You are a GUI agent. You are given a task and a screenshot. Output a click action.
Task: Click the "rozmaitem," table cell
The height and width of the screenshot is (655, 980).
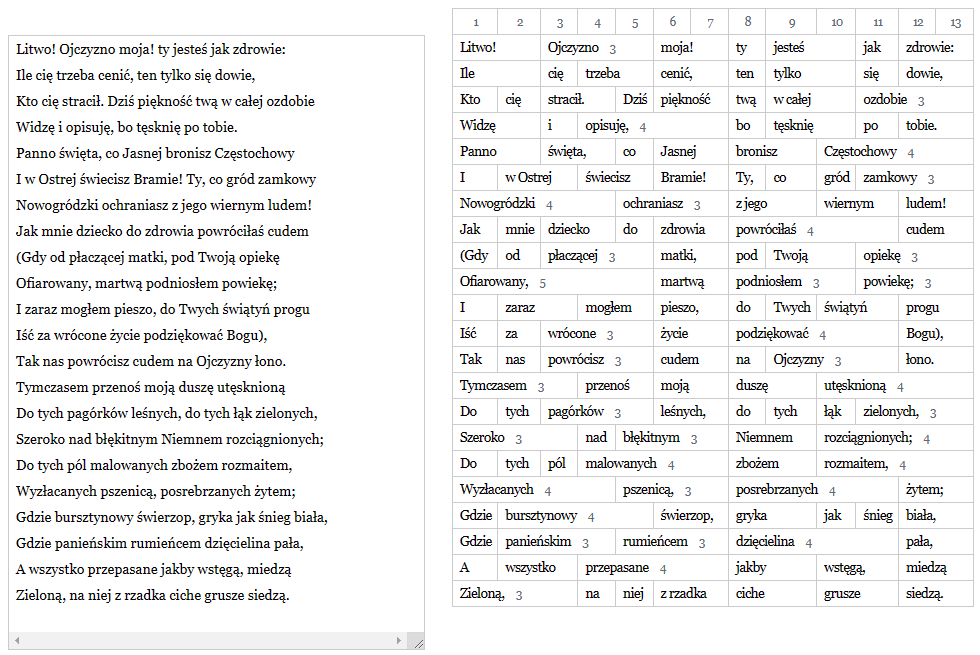tap(895, 464)
